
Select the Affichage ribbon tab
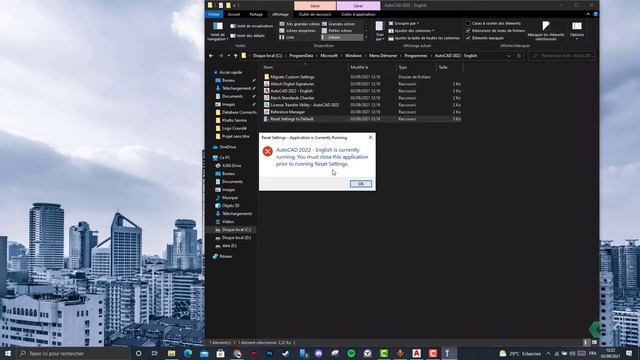point(280,14)
